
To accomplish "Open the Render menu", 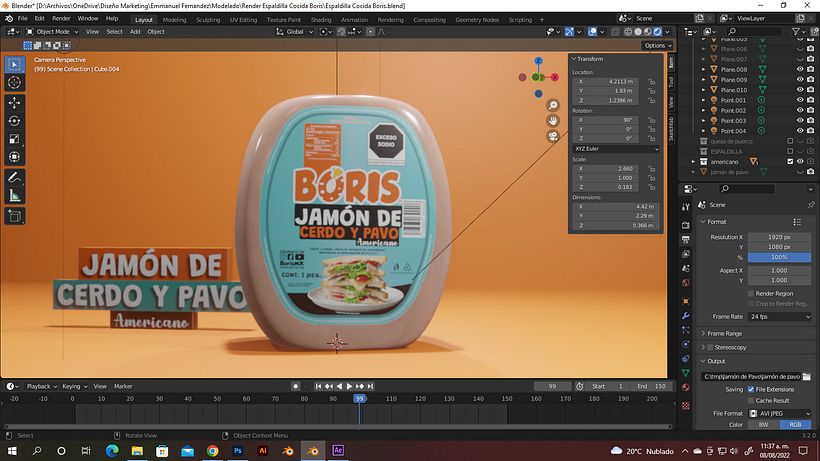I will pyautogui.click(x=61, y=19).
